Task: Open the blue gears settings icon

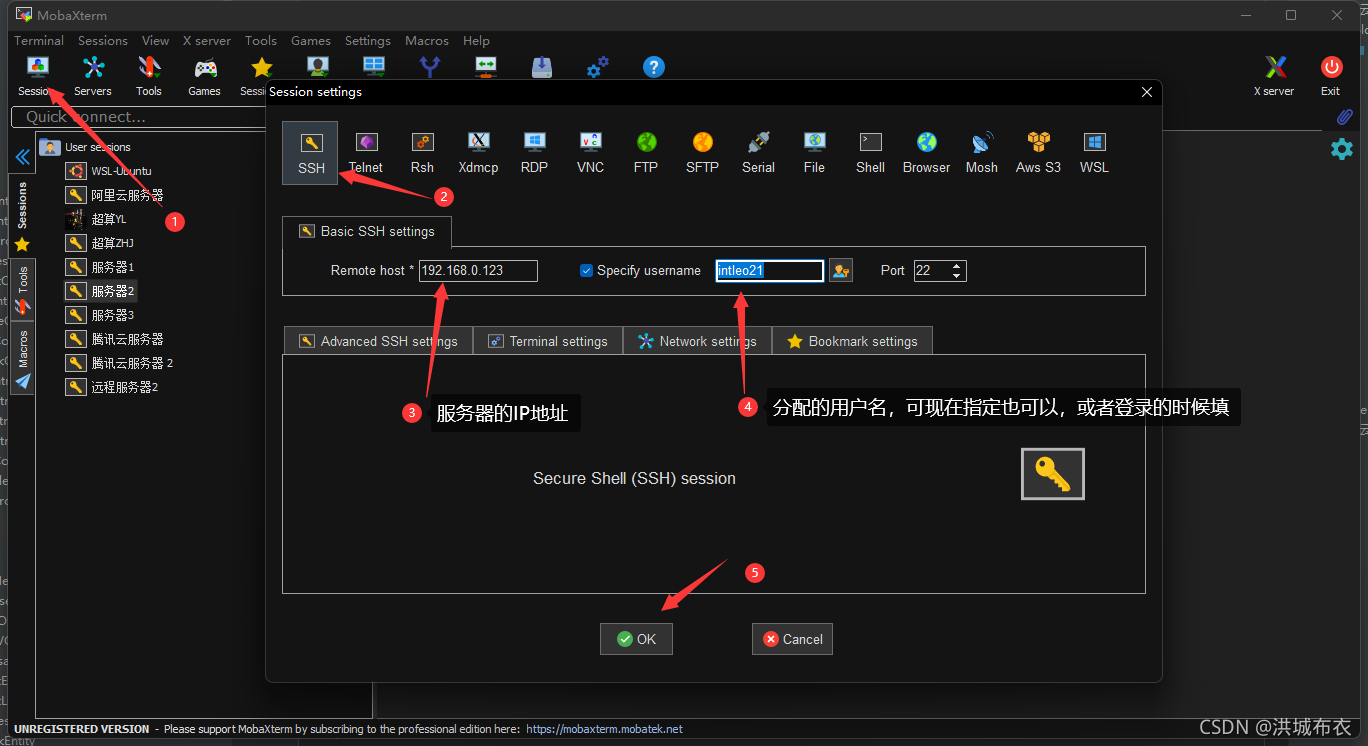Action: (597, 67)
